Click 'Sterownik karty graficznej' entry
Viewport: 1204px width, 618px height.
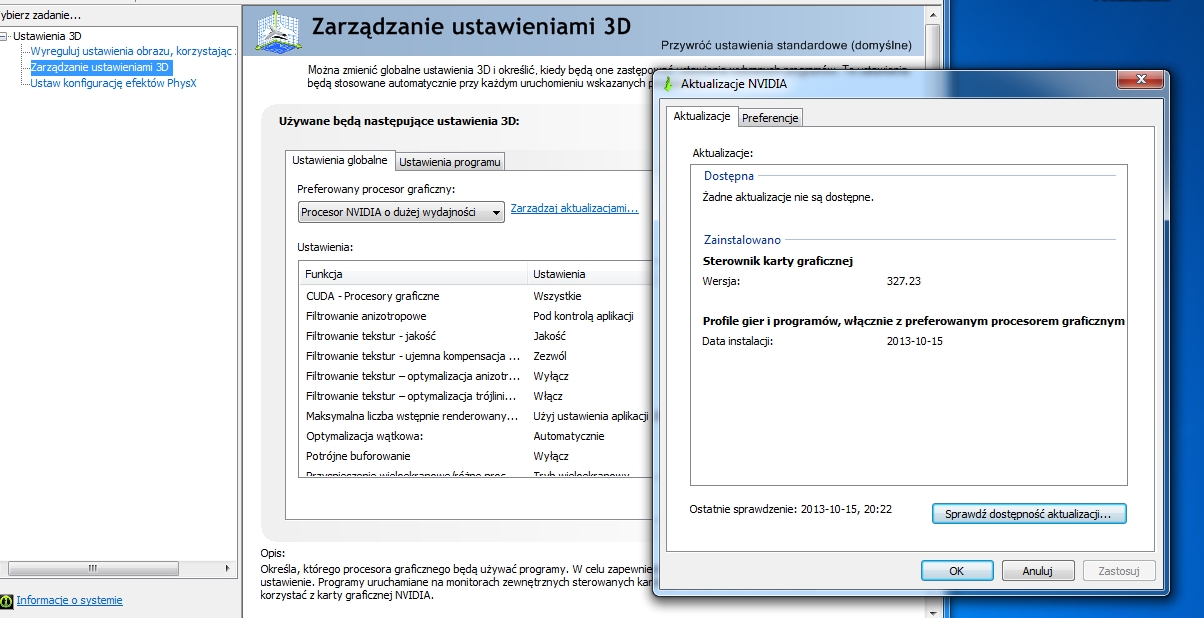click(778, 261)
